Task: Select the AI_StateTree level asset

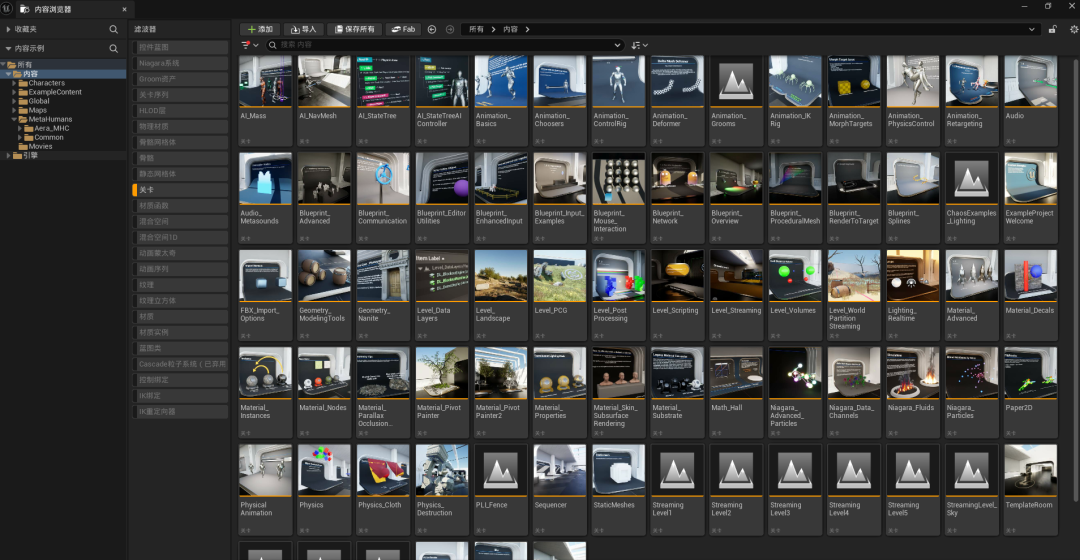Action: tap(383, 100)
